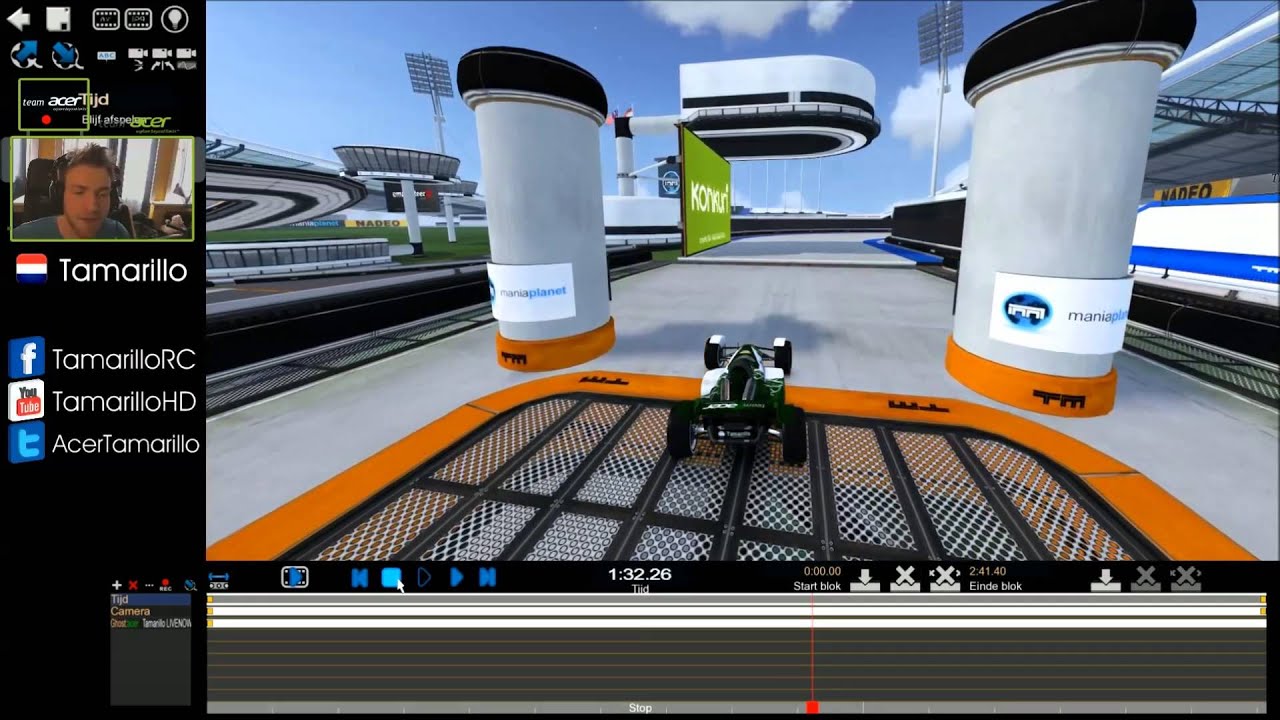1280x720 pixels.
Task: Click the globe import arrow icon
Action: tap(66, 54)
